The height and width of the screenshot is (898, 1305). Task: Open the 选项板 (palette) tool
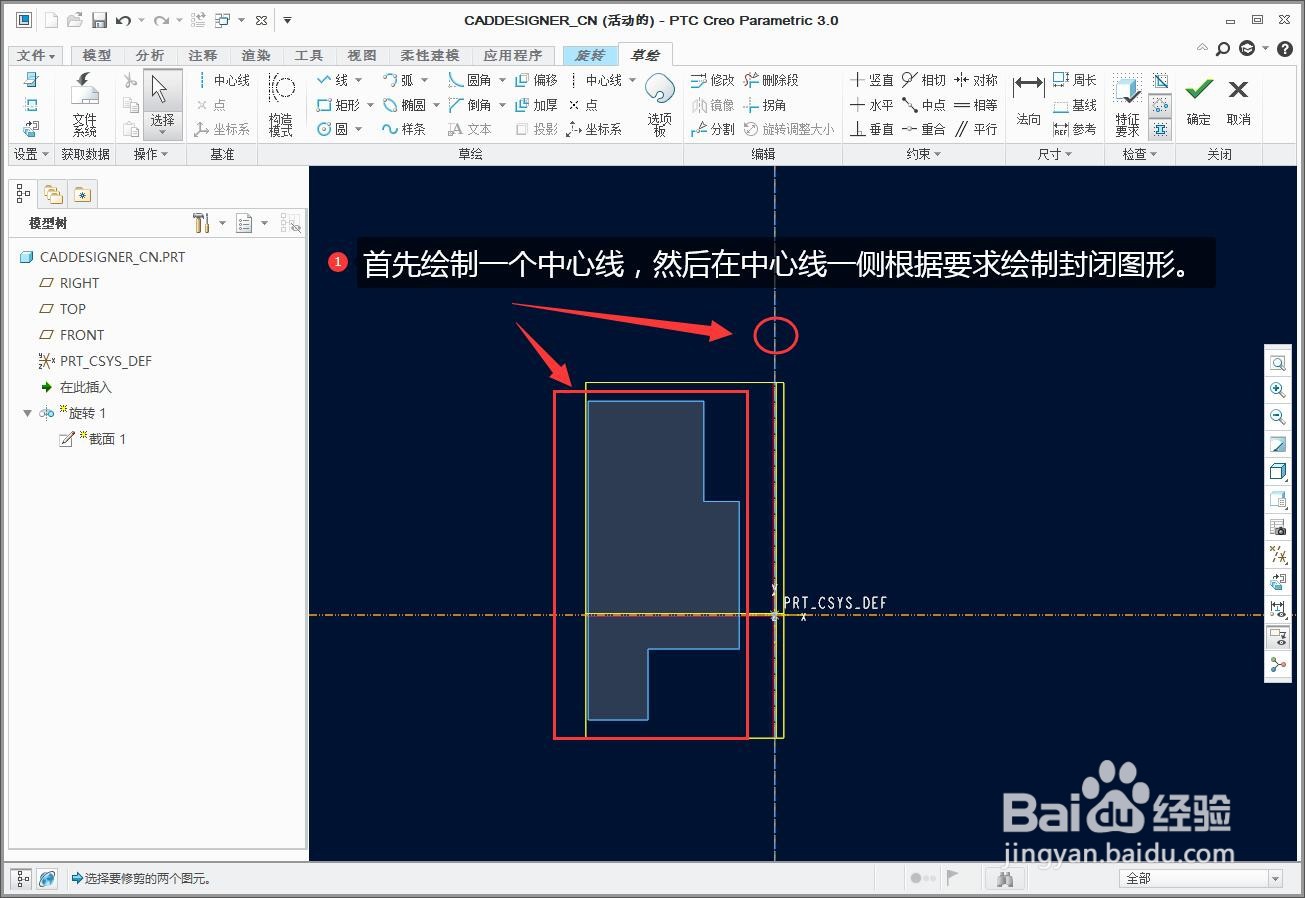pos(659,104)
